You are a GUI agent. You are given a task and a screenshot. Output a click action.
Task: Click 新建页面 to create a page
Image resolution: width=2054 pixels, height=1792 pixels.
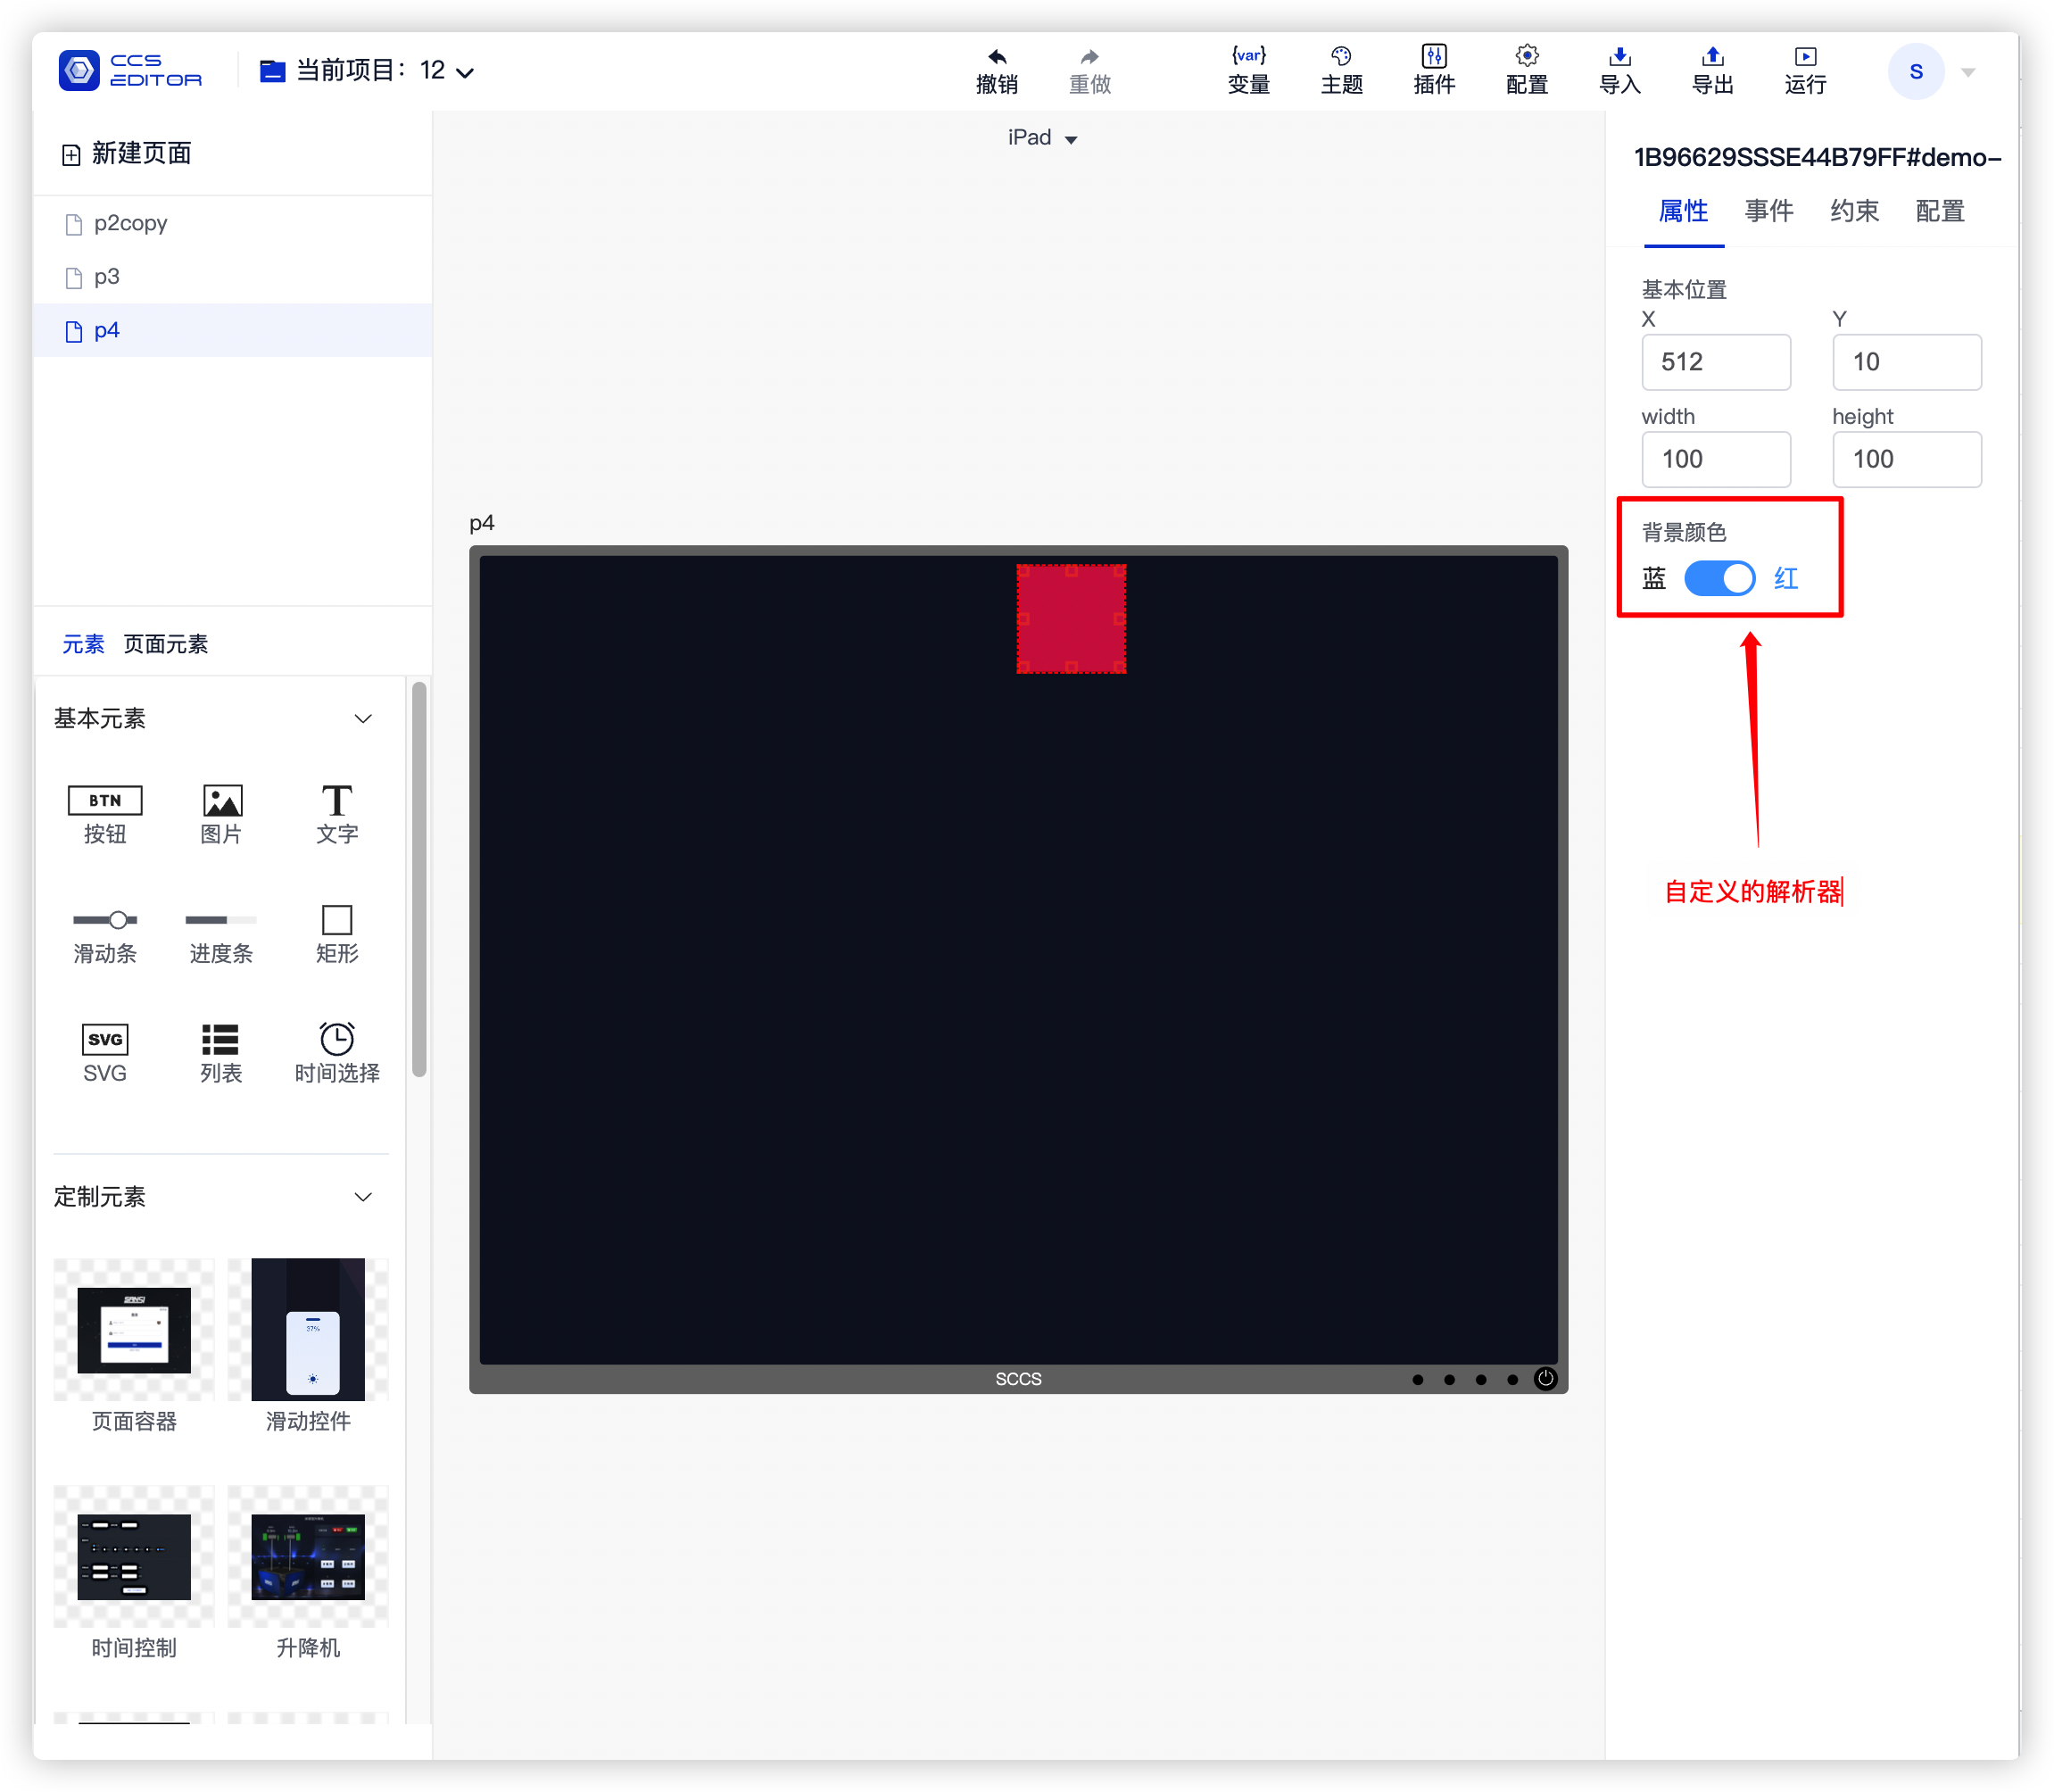coord(126,154)
